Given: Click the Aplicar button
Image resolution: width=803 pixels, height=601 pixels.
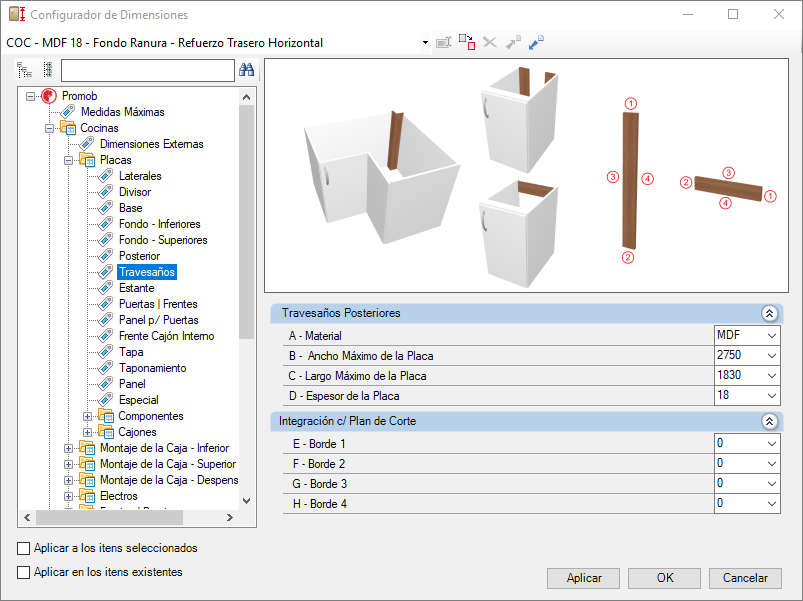Looking at the screenshot, I should (583, 578).
